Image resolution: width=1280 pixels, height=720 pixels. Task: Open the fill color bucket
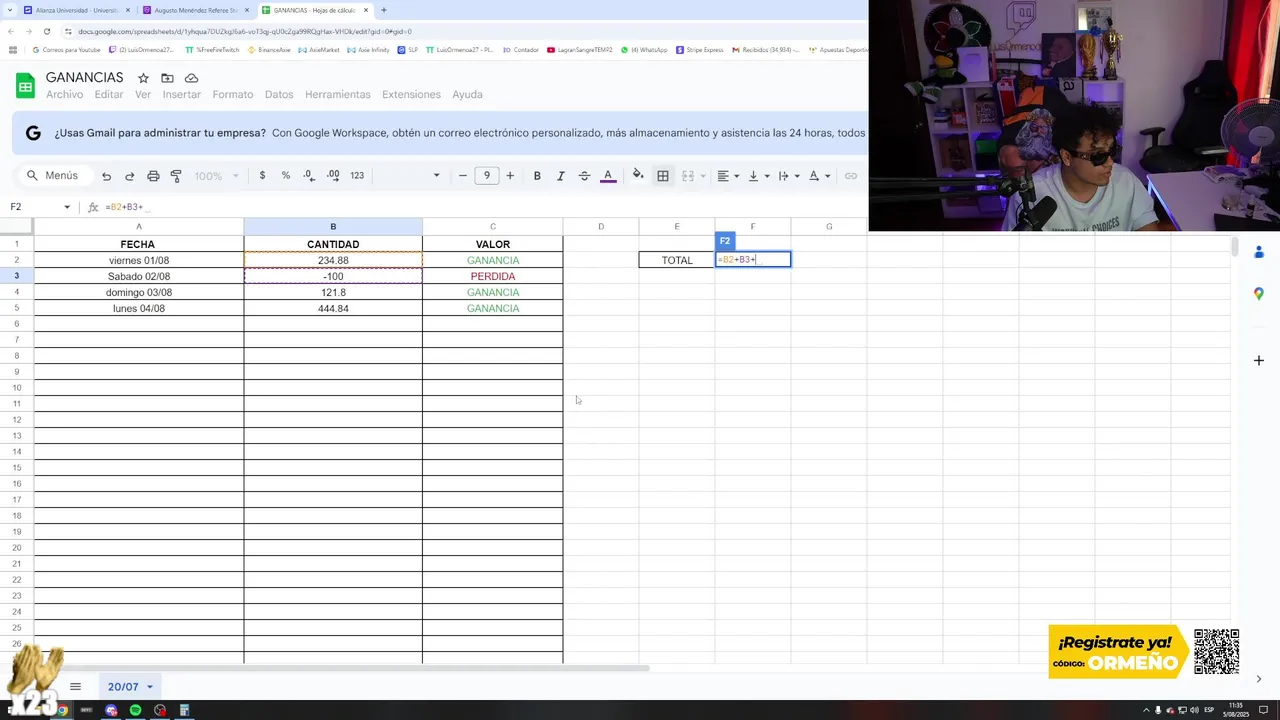pos(638,175)
